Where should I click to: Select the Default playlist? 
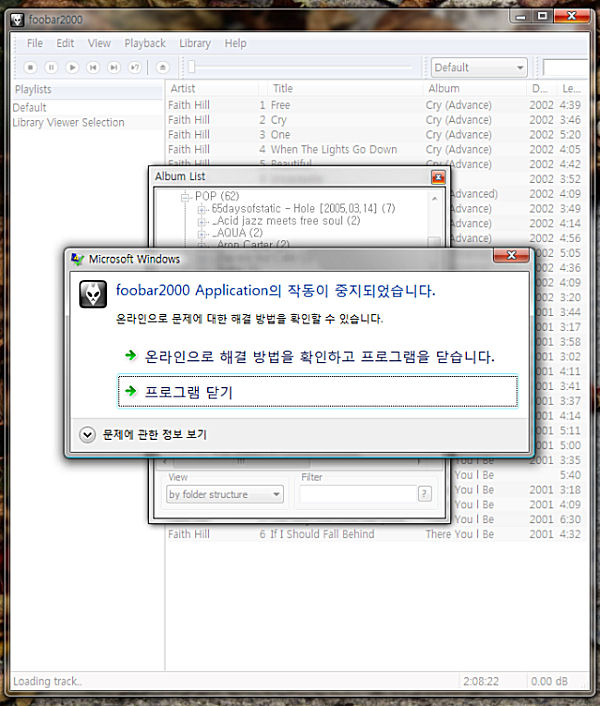tap(29, 108)
